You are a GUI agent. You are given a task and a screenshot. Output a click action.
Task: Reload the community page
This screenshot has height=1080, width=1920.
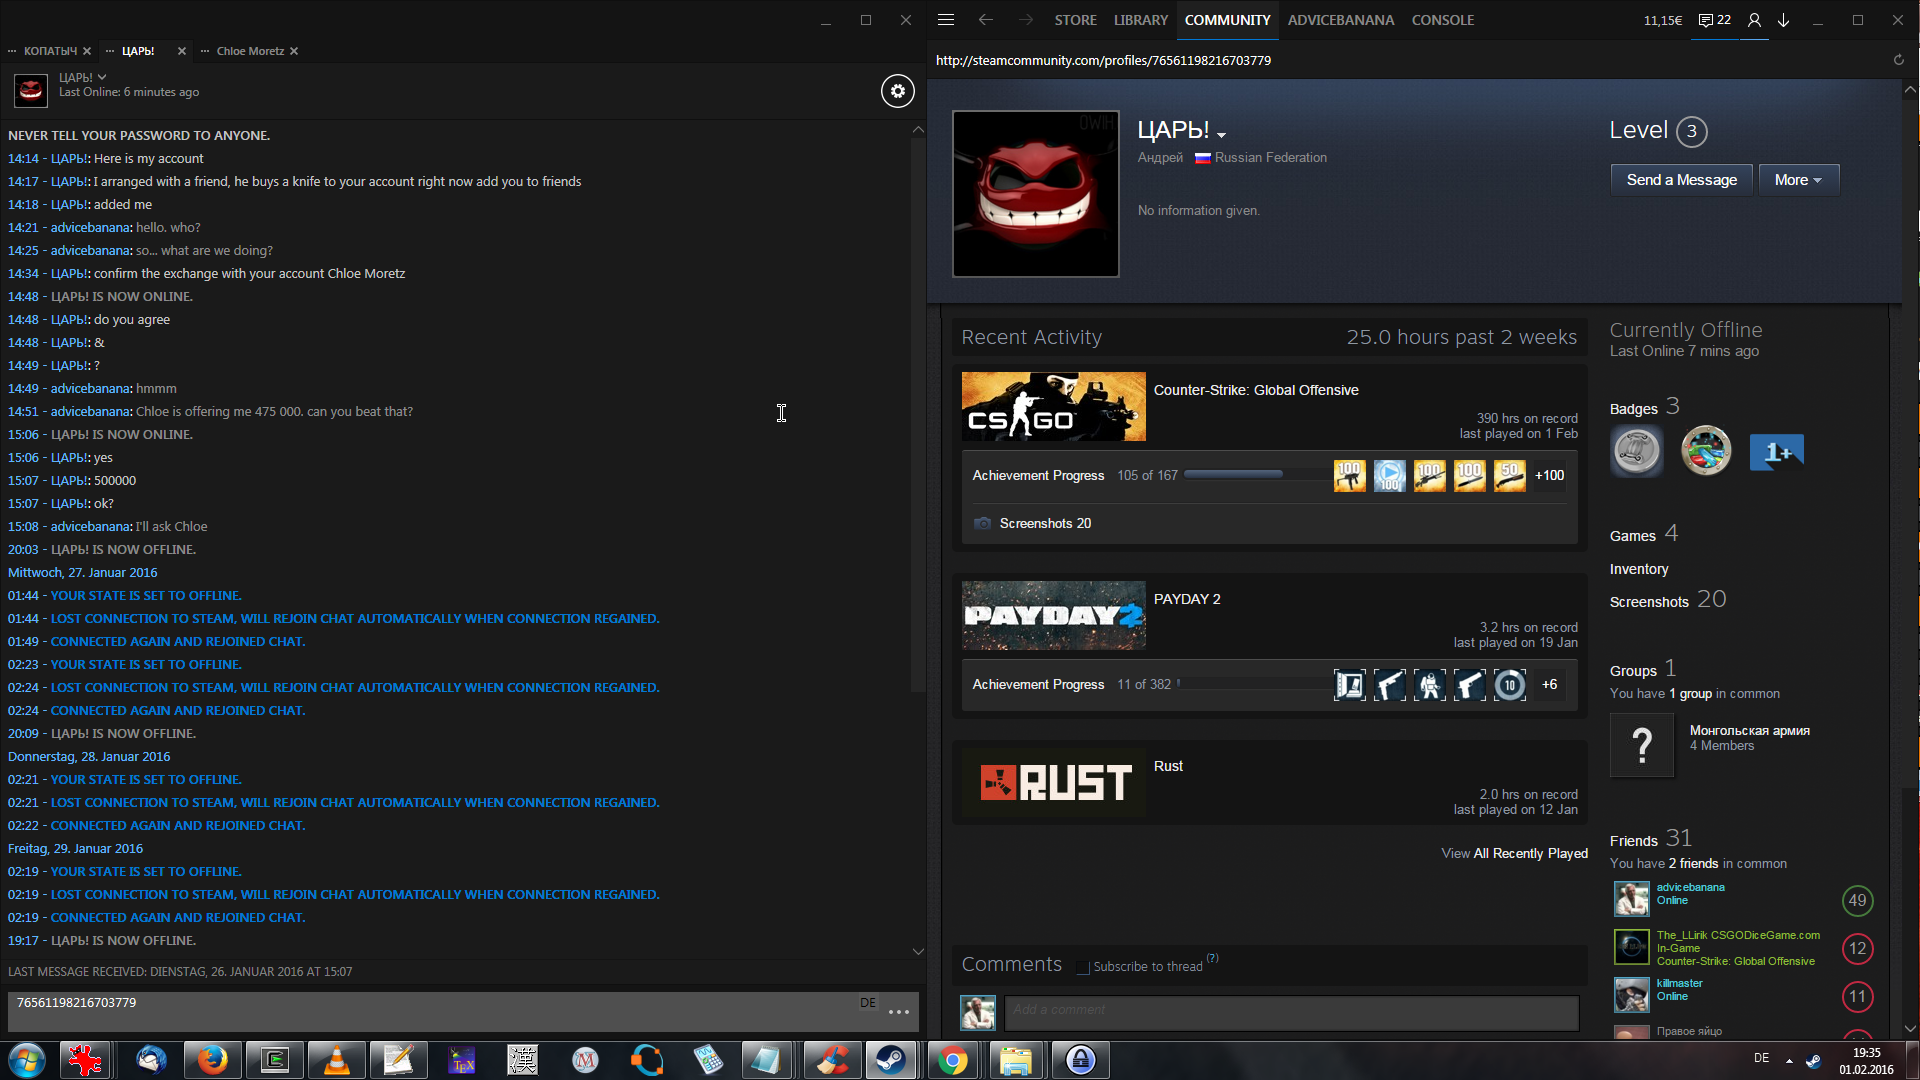pyautogui.click(x=1898, y=60)
